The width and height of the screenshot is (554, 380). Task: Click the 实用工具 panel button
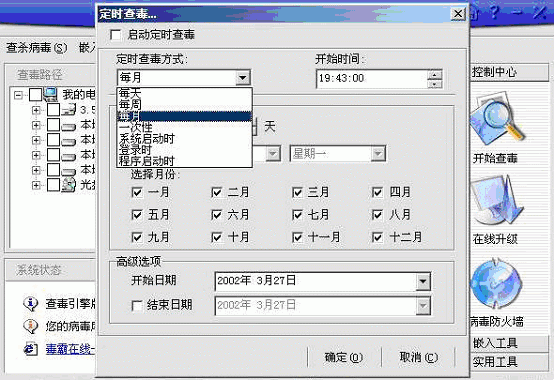point(509,361)
